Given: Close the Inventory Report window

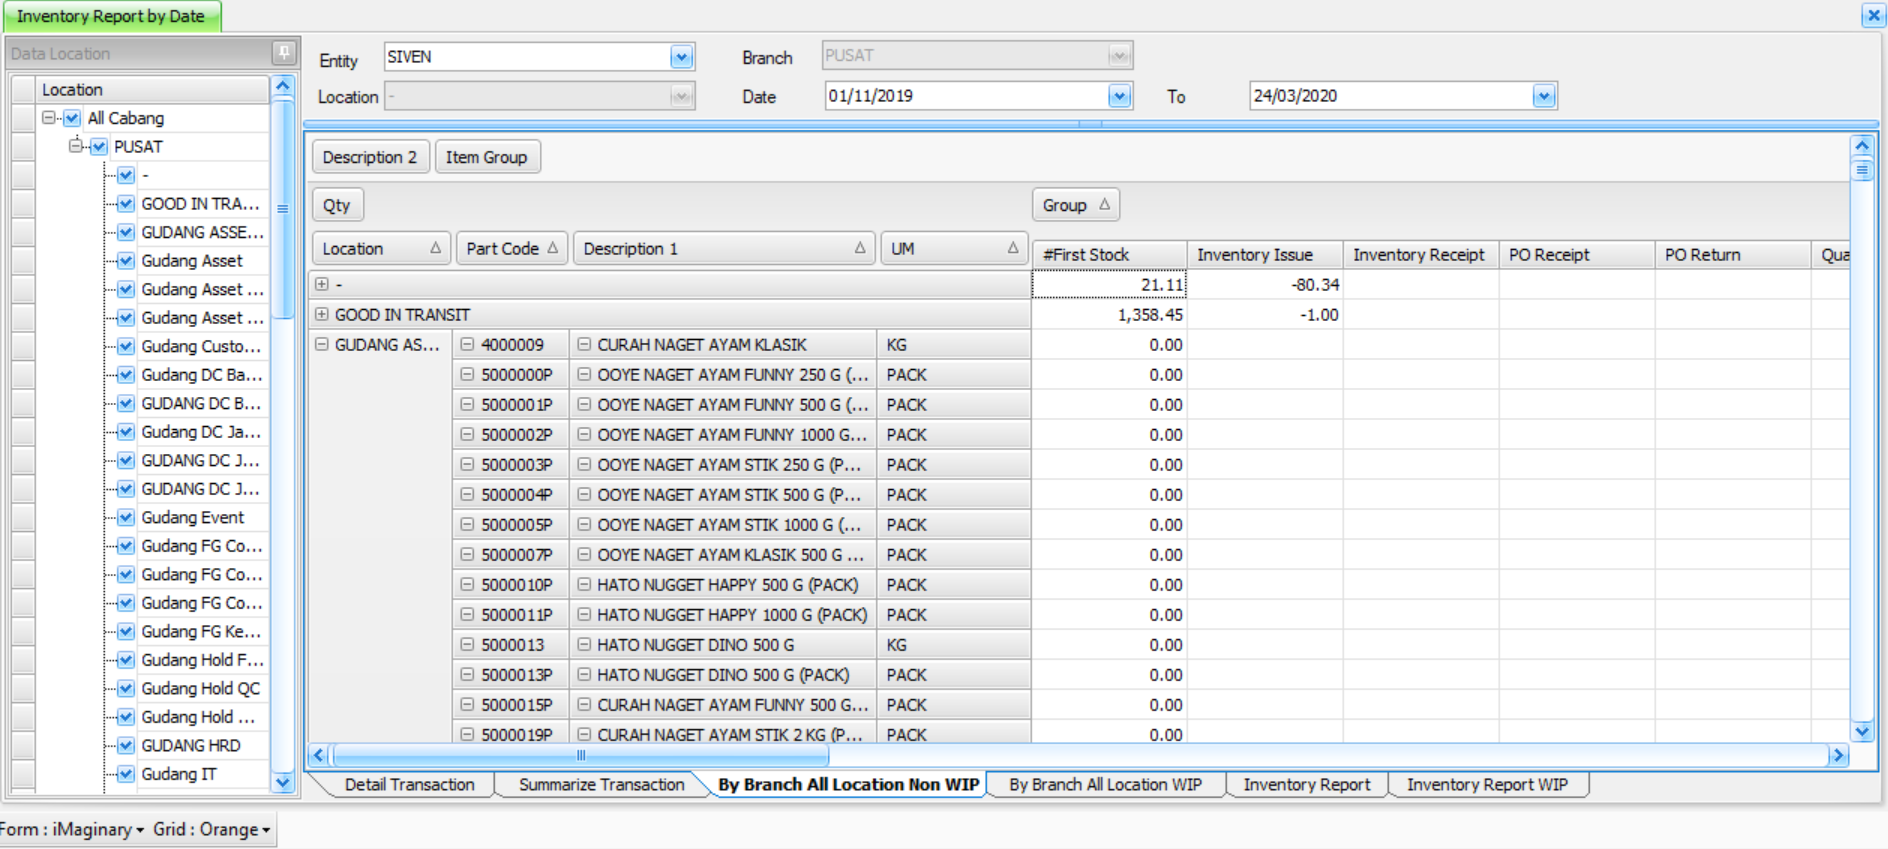Looking at the screenshot, I should (1873, 16).
